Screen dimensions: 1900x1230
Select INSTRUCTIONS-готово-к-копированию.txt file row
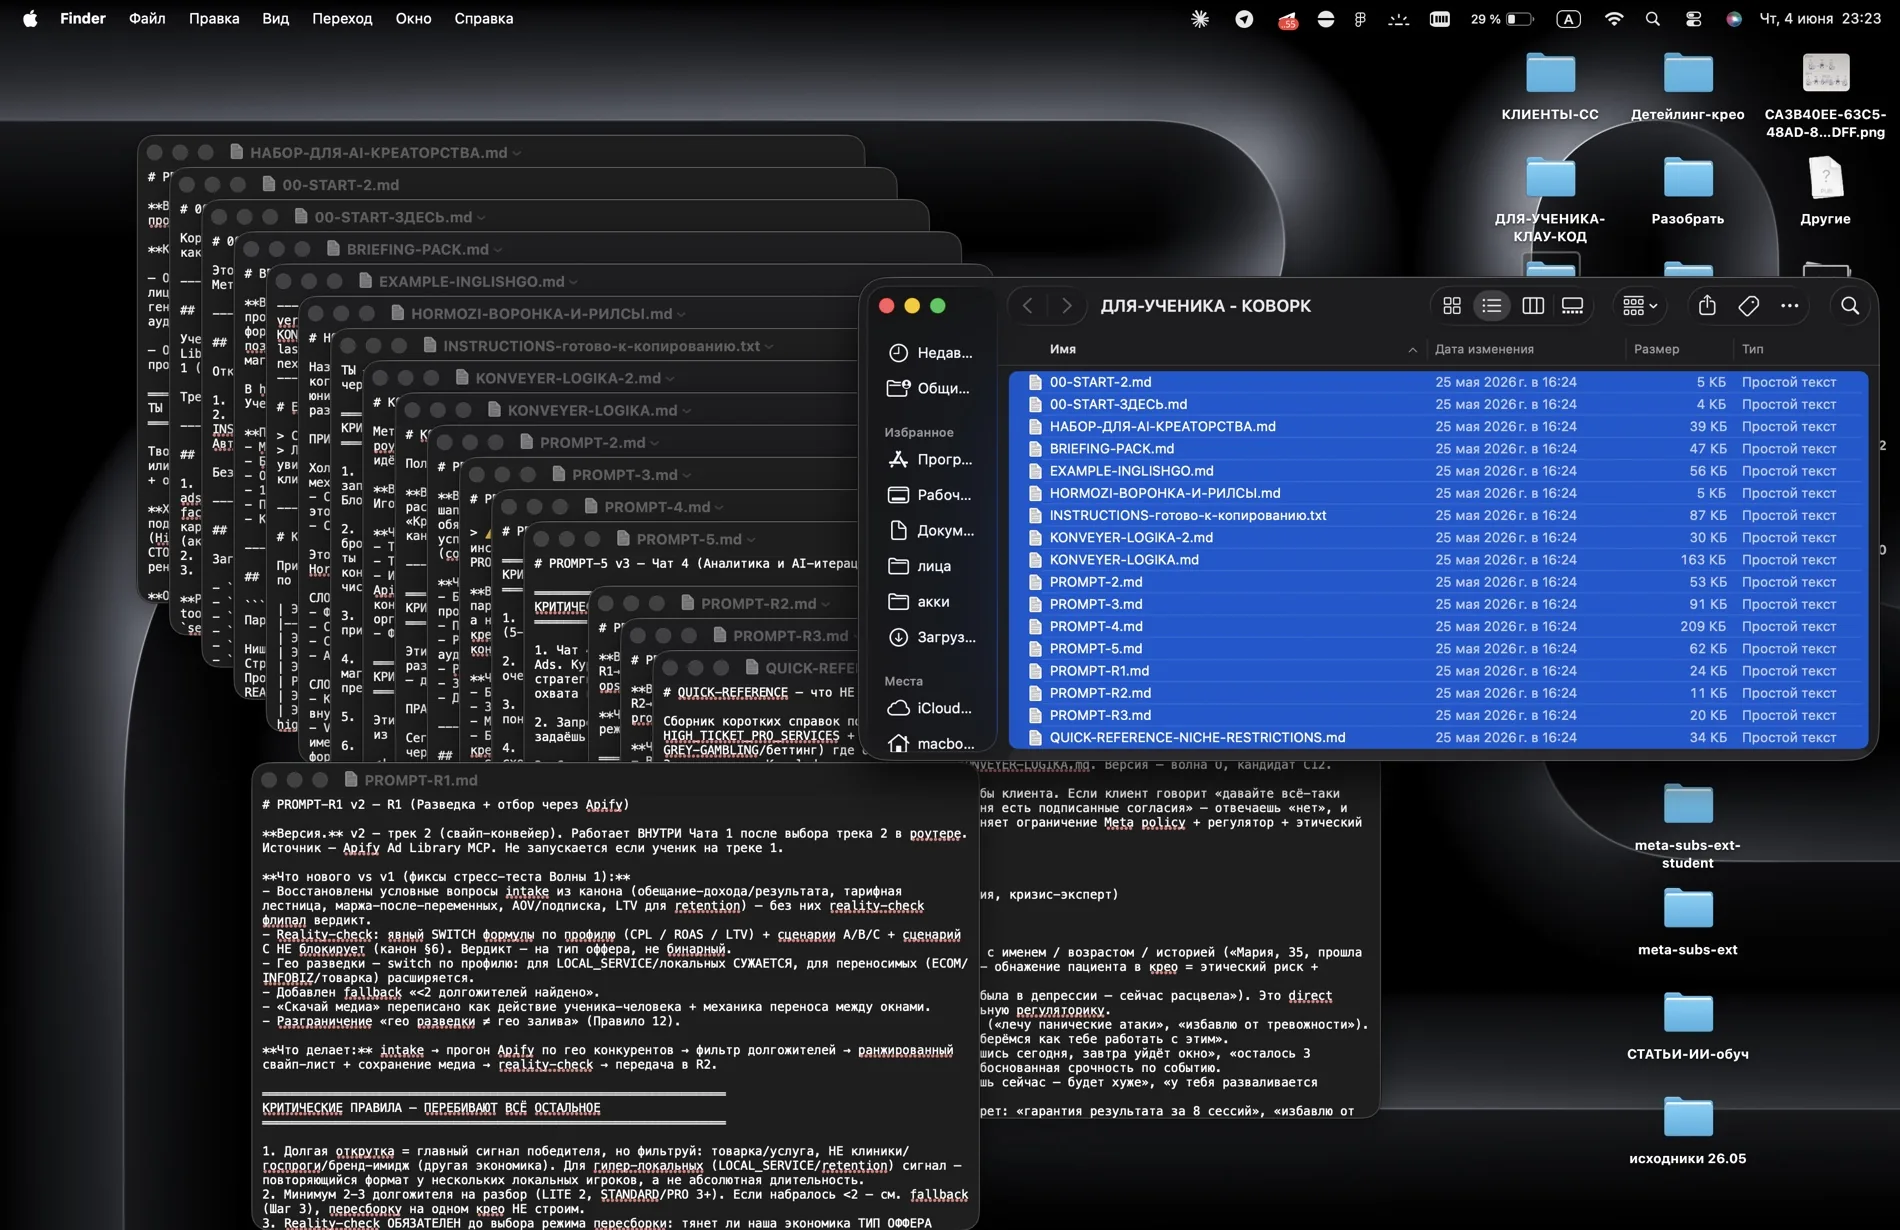1438,515
